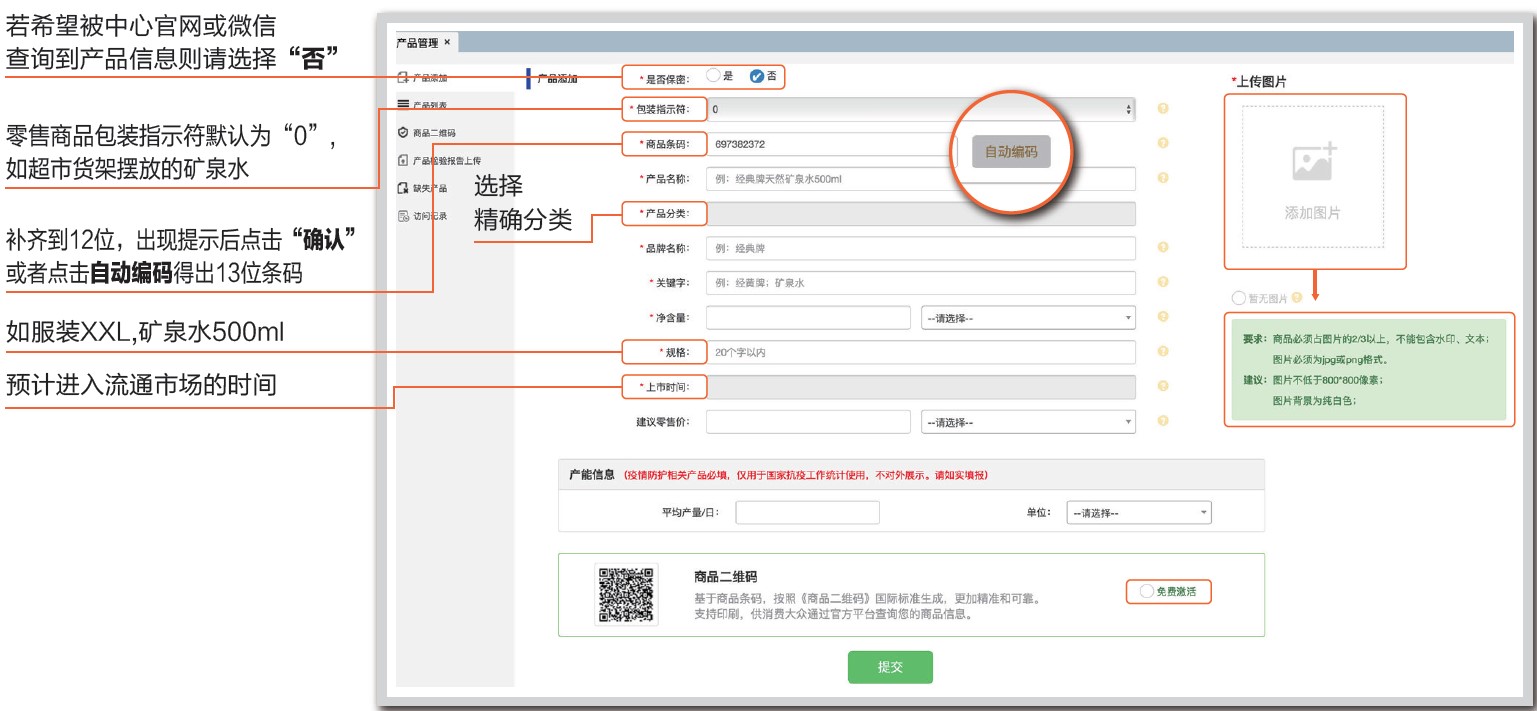
Task: Select 是 for 是否保密
Action: (x=712, y=75)
